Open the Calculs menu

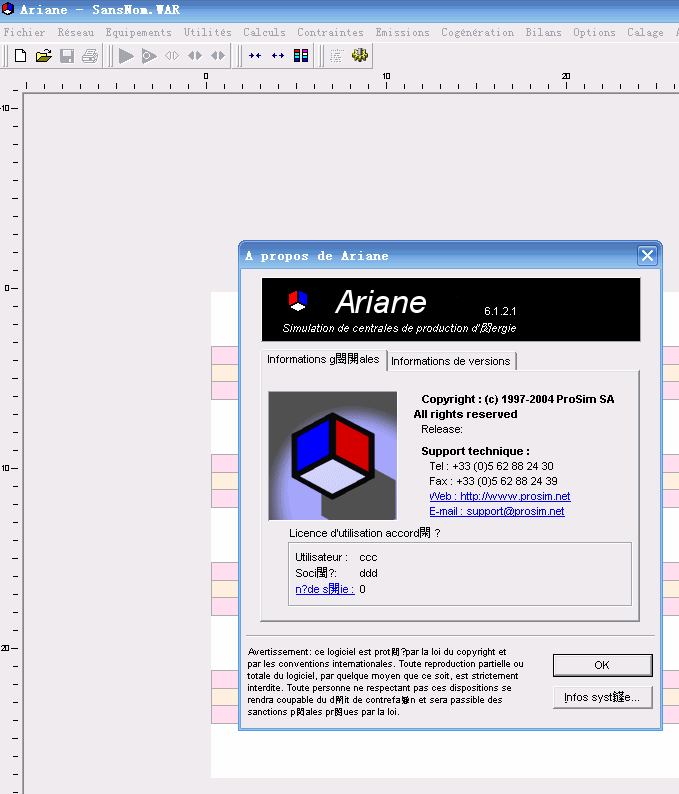tap(264, 32)
